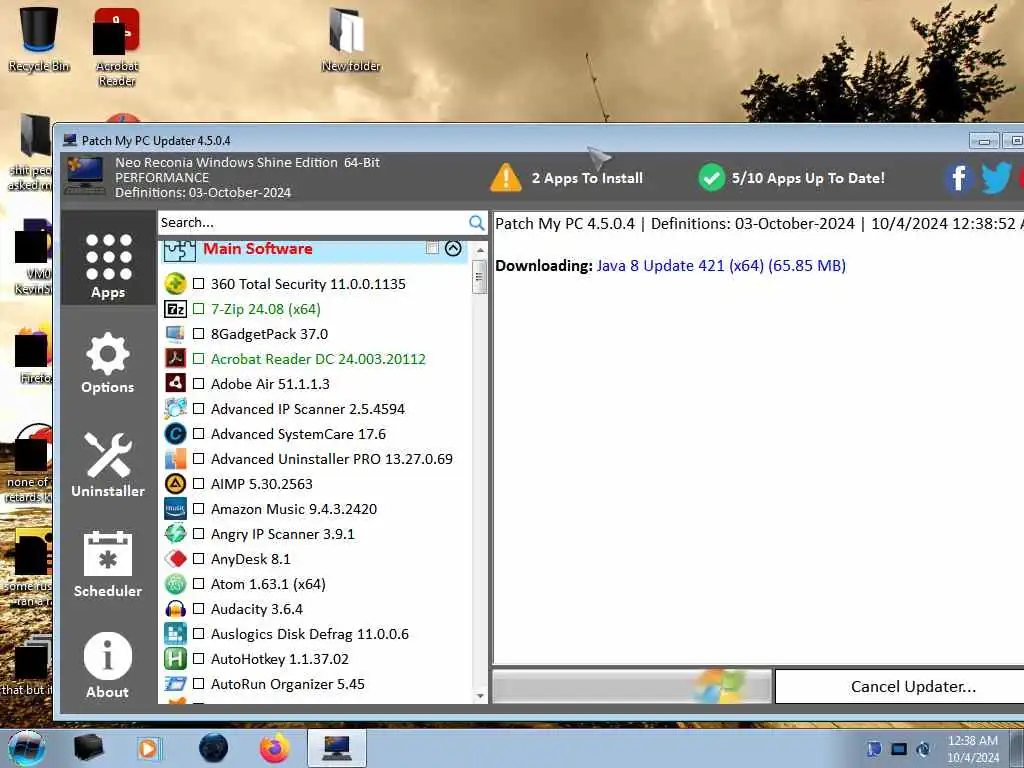Click the Adobe Air app icon

(175, 383)
